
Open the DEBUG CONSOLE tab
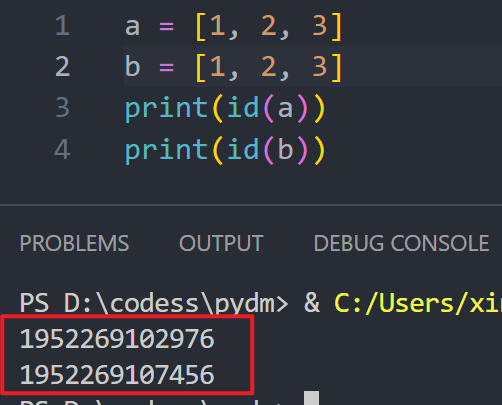coord(401,243)
